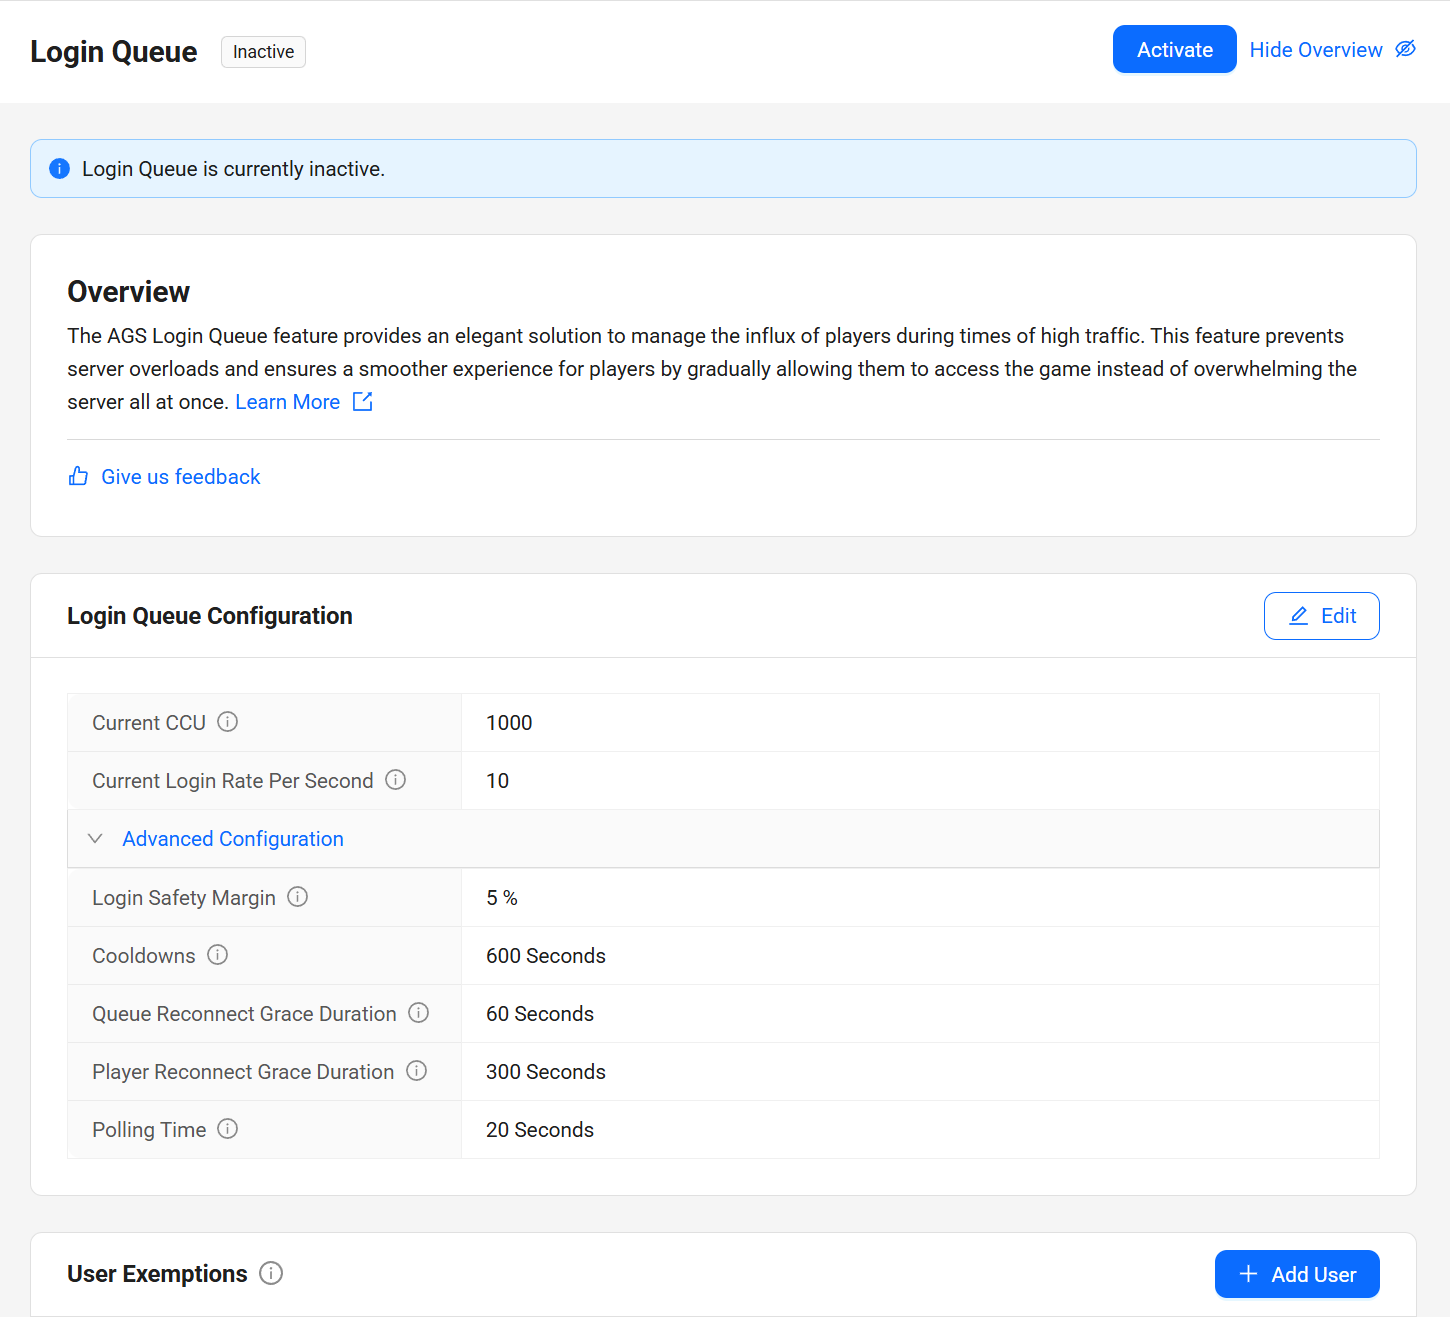Select the 300 Seconds player reconnect value
Image resolution: width=1450 pixels, height=1317 pixels.
click(x=546, y=1072)
